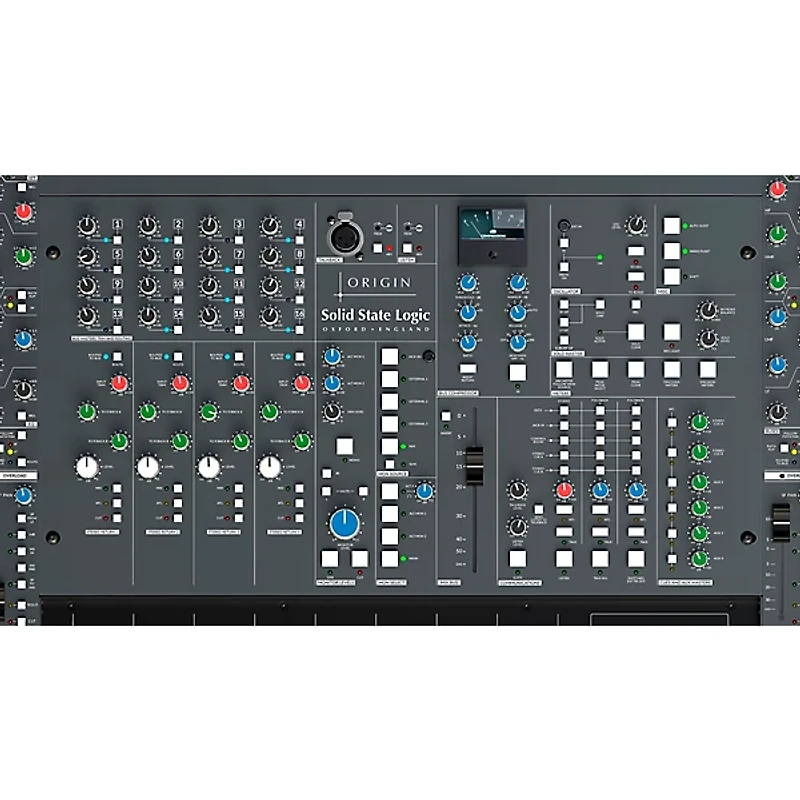Enable the Auto Susp automation button
Viewport: 800px width, 800px height.
pos(671,225)
